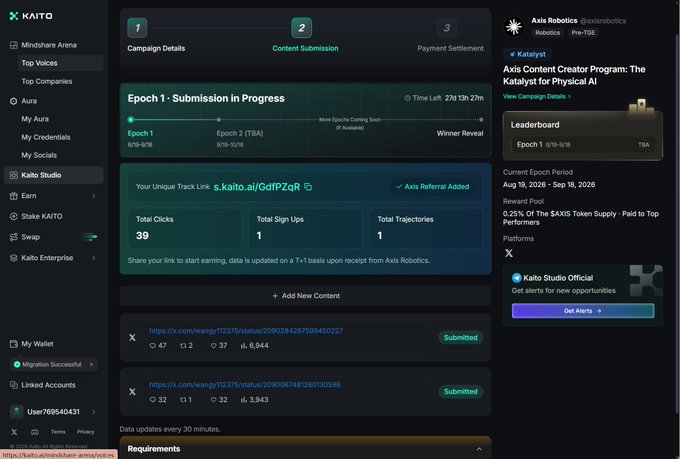Click the Total Trajectories stat card
The width and height of the screenshot is (680, 459).
[426, 228]
